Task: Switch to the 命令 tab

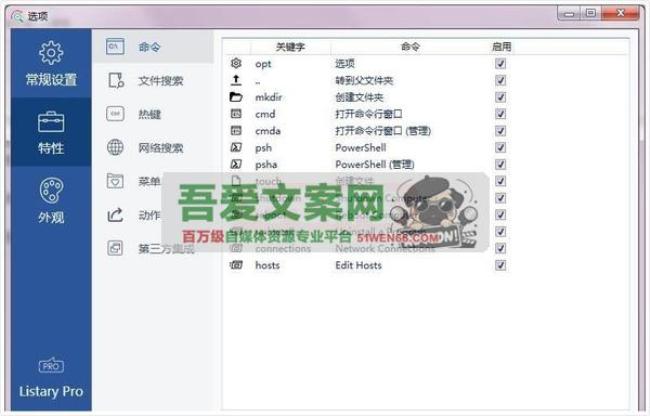Action: [150, 47]
